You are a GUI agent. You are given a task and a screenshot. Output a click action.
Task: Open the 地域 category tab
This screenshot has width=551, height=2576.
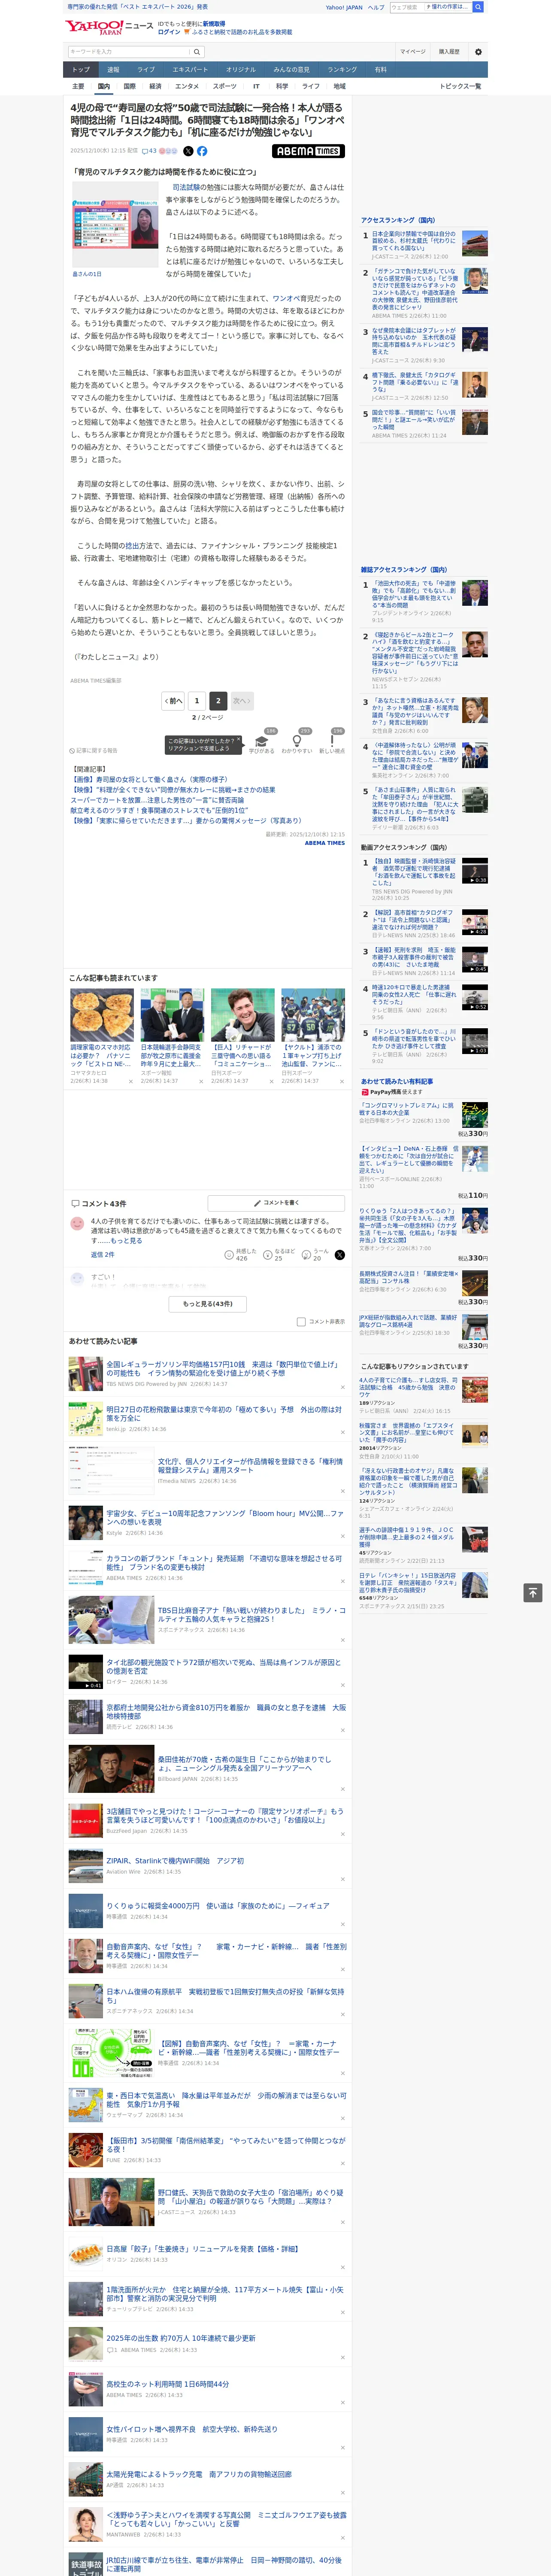point(339,86)
